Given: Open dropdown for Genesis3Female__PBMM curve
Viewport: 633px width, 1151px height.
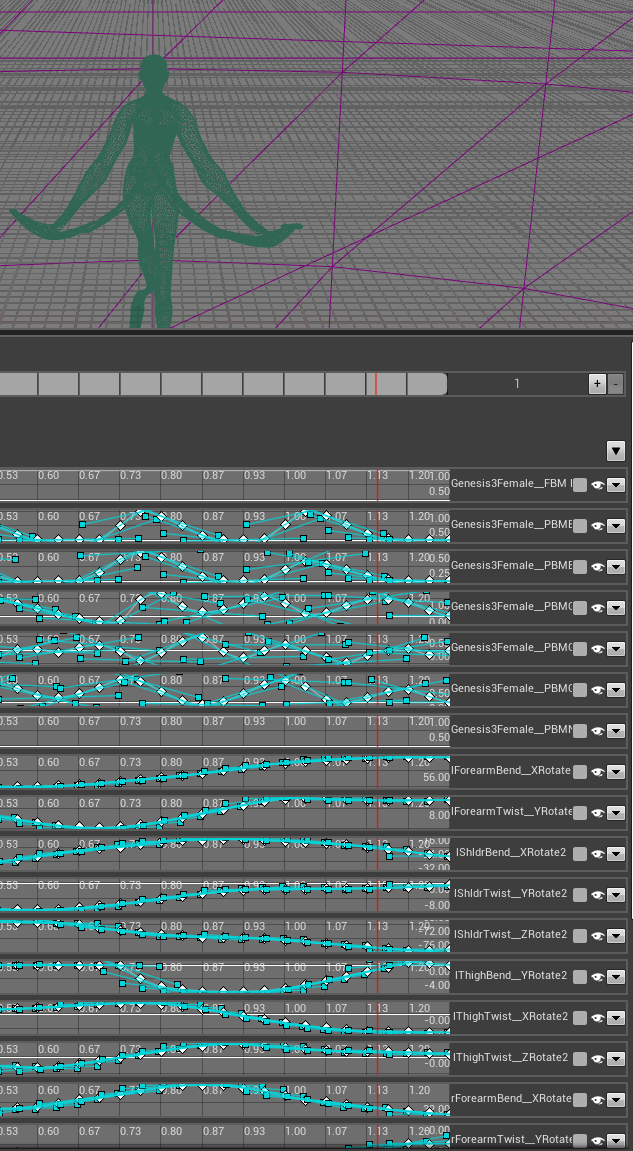Looking at the screenshot, I should click(615, 731).
